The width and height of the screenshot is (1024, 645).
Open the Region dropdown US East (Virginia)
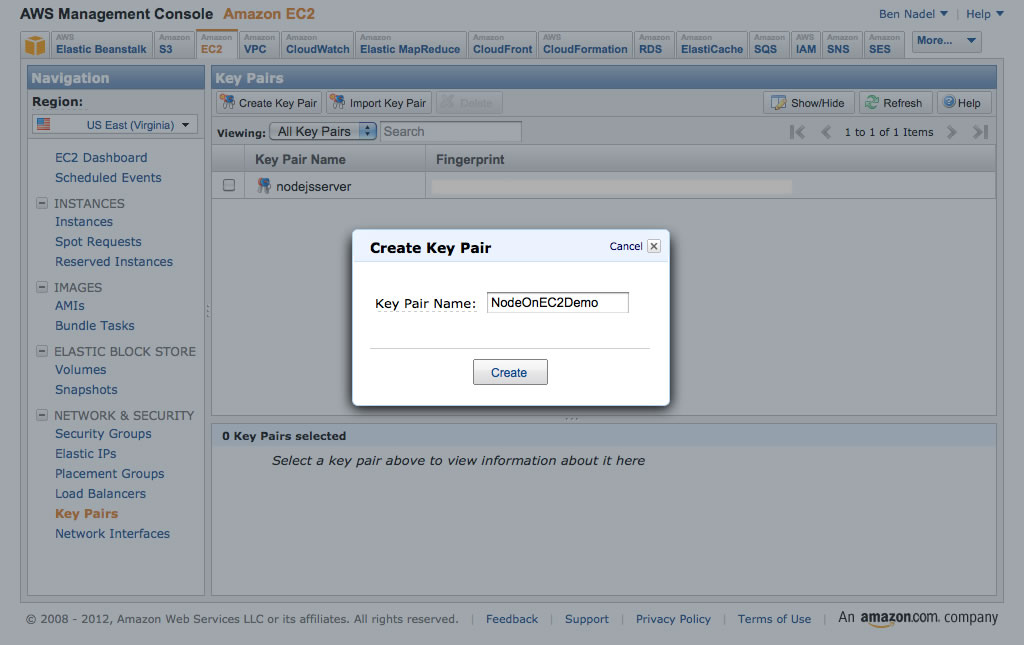point(115,125)
